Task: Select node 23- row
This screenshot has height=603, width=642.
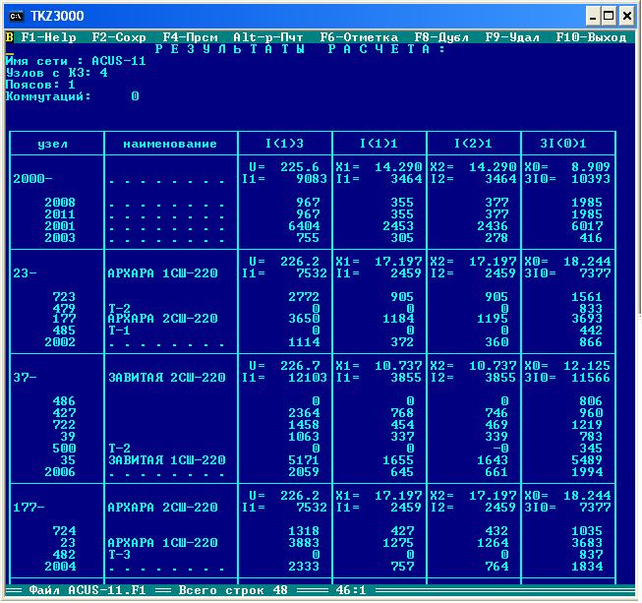Action: [x=25, y=273]
